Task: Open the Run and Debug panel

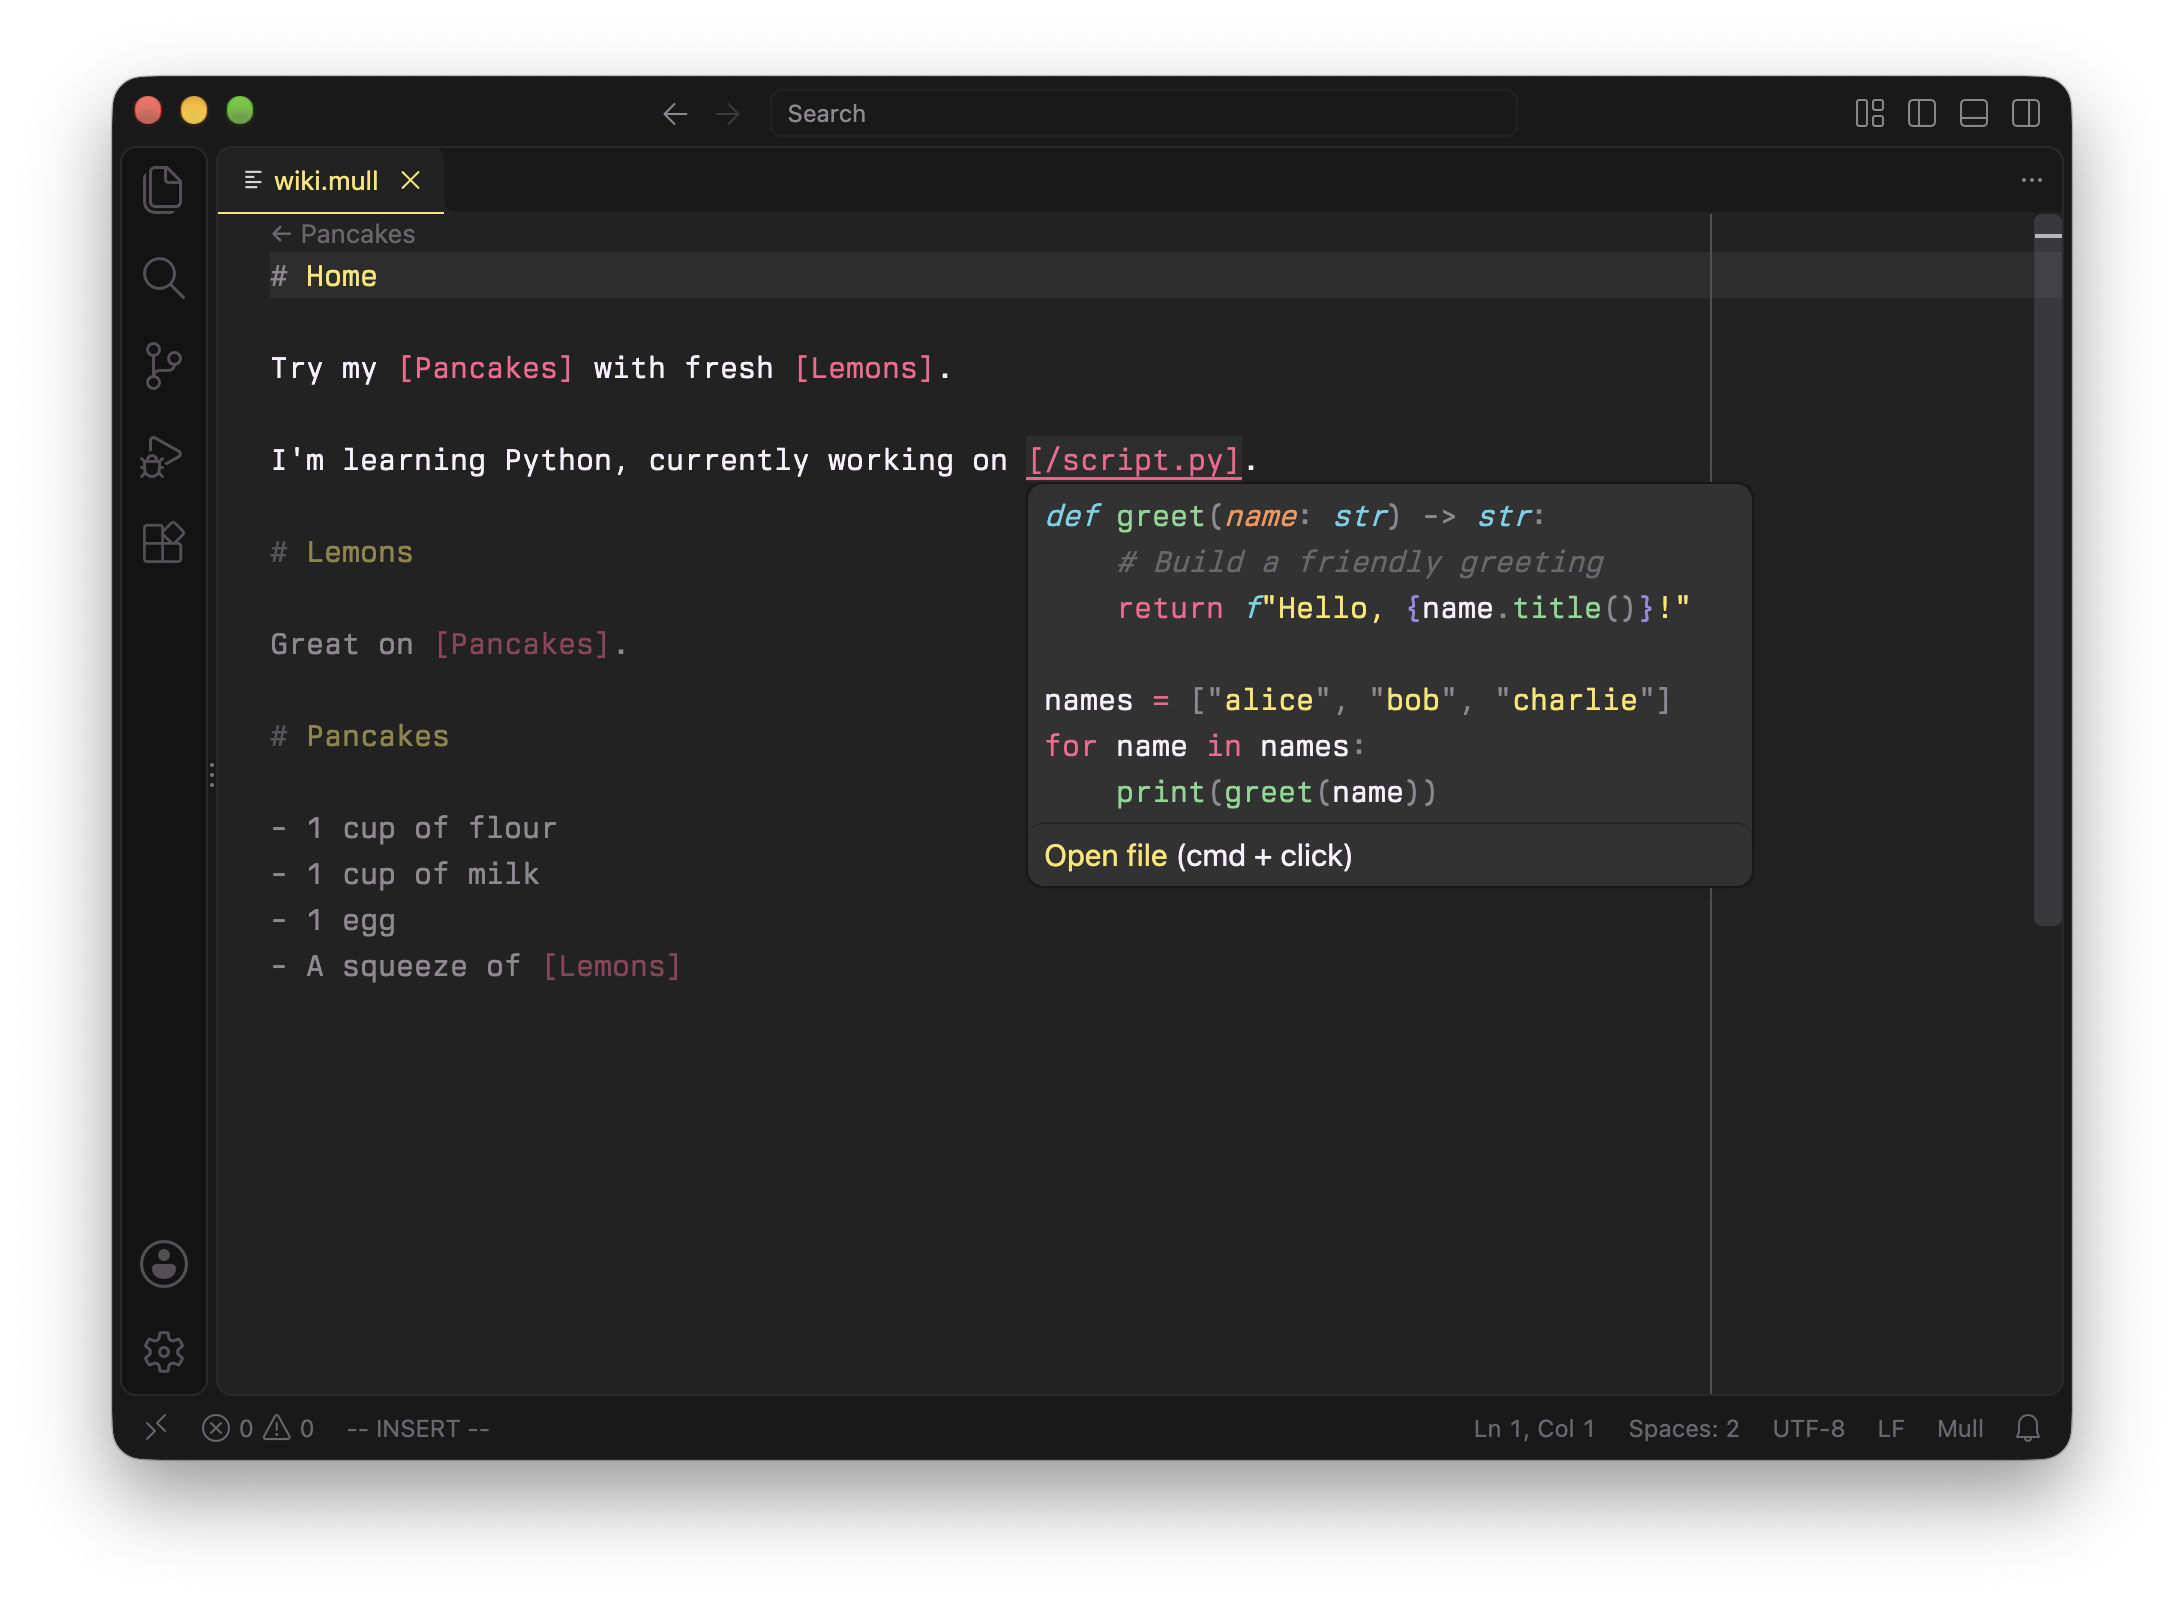Action: point(163,456)
